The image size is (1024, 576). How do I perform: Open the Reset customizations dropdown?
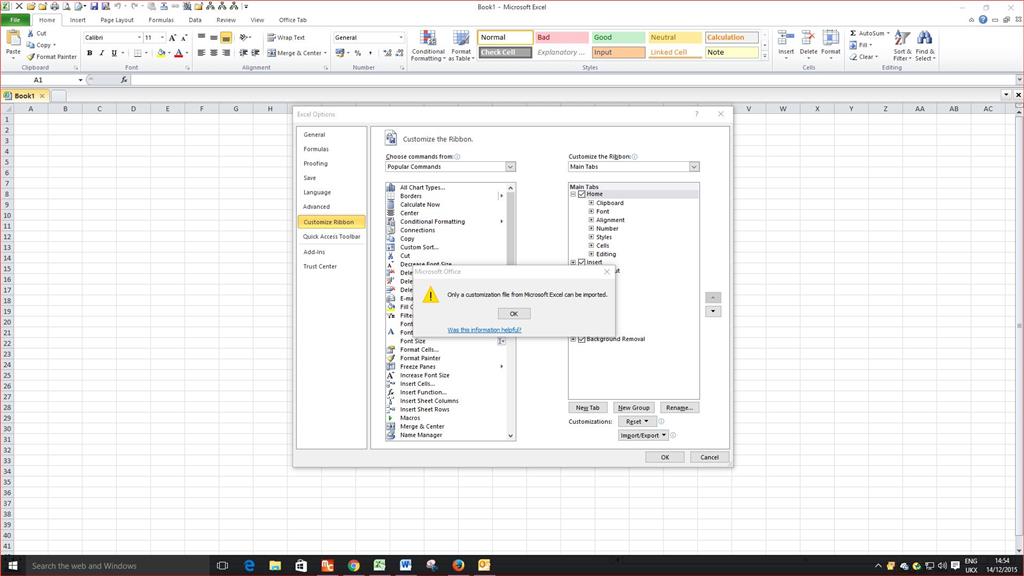637,421
